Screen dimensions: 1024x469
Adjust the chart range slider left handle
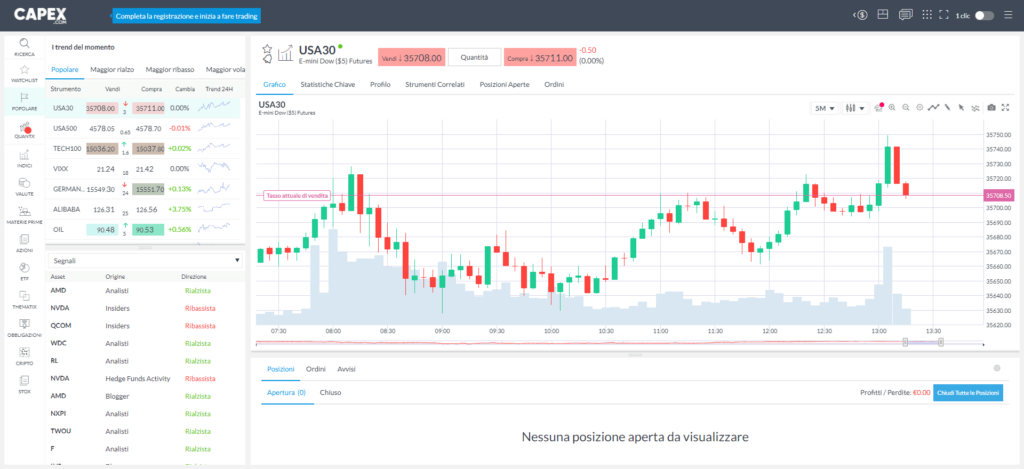[x=905, y=342]
